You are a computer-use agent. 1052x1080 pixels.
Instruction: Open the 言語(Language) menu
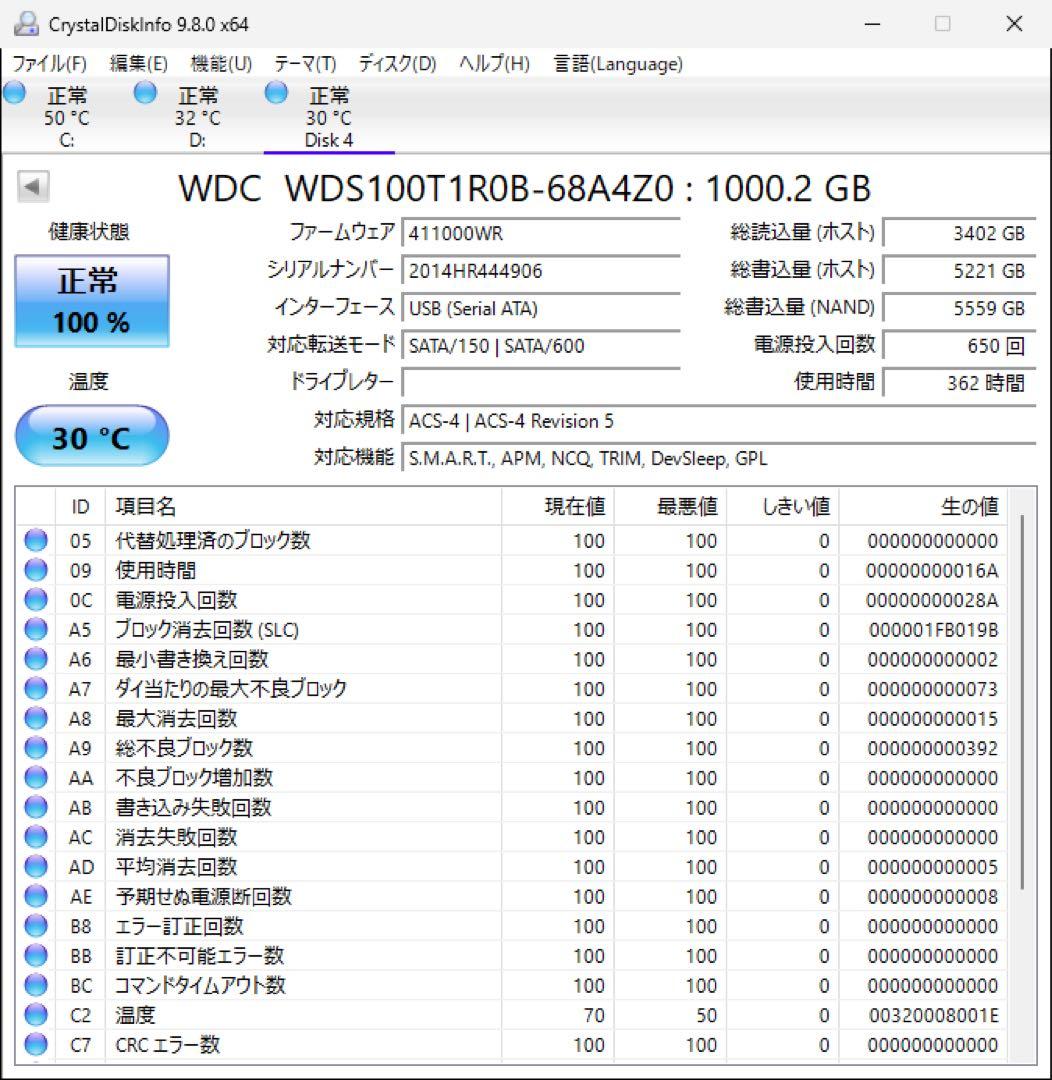618,64
